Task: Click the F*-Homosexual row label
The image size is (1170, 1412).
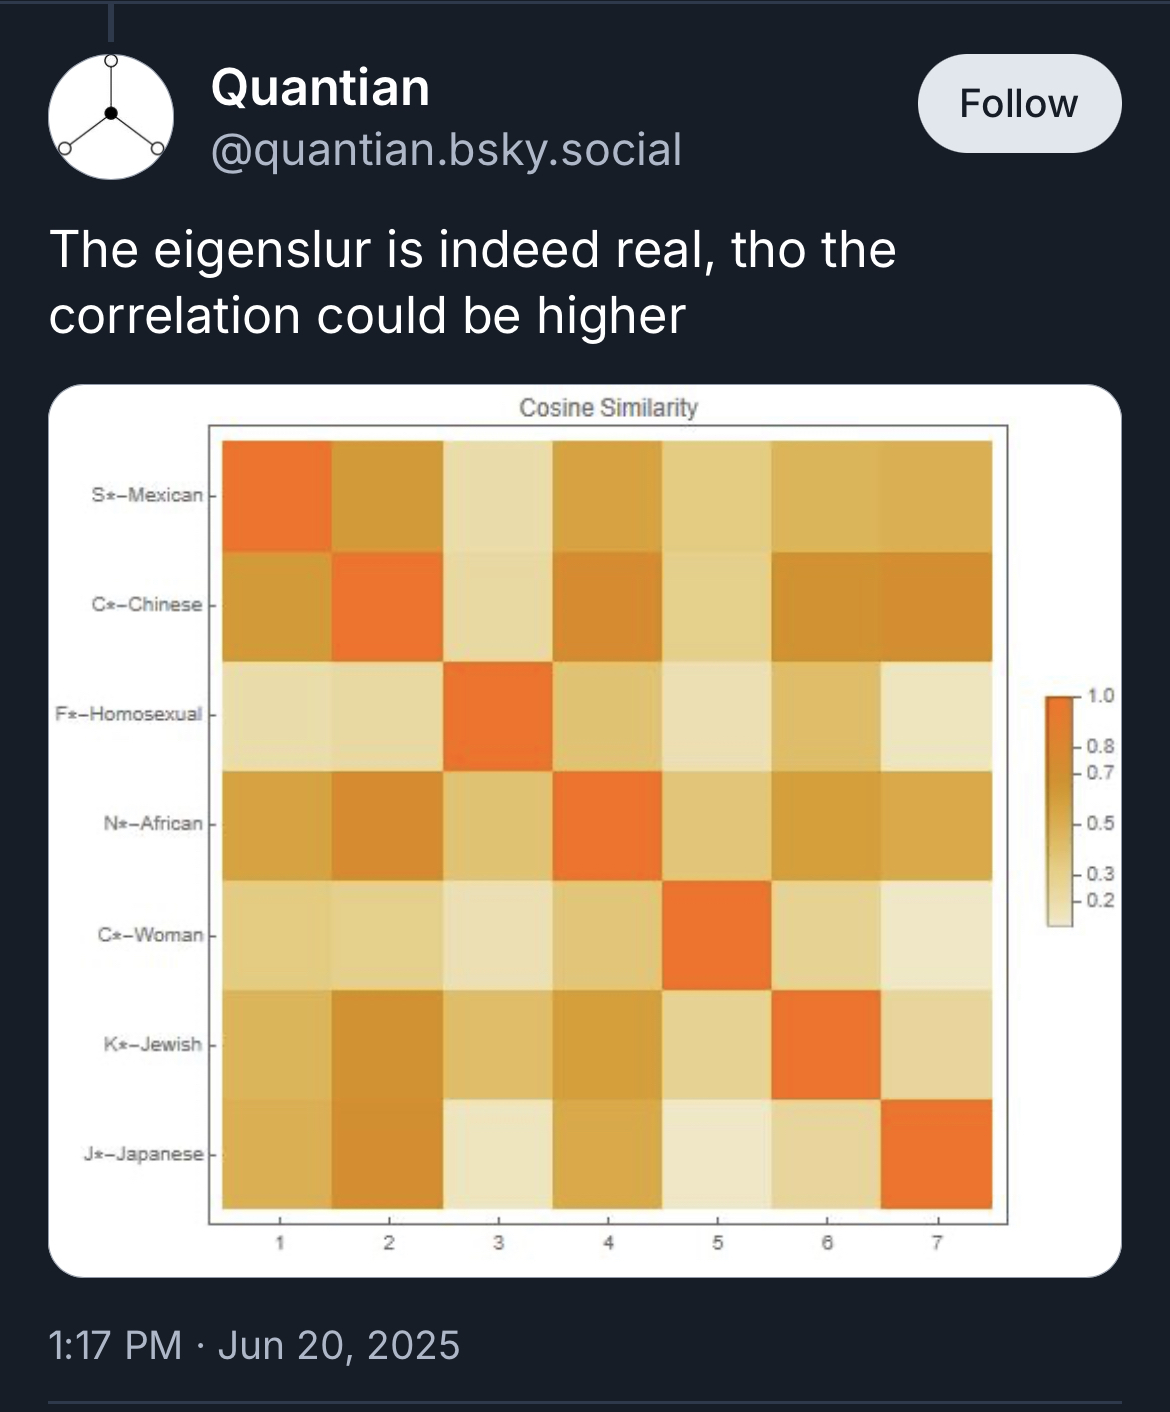Action: pos(129,714)
